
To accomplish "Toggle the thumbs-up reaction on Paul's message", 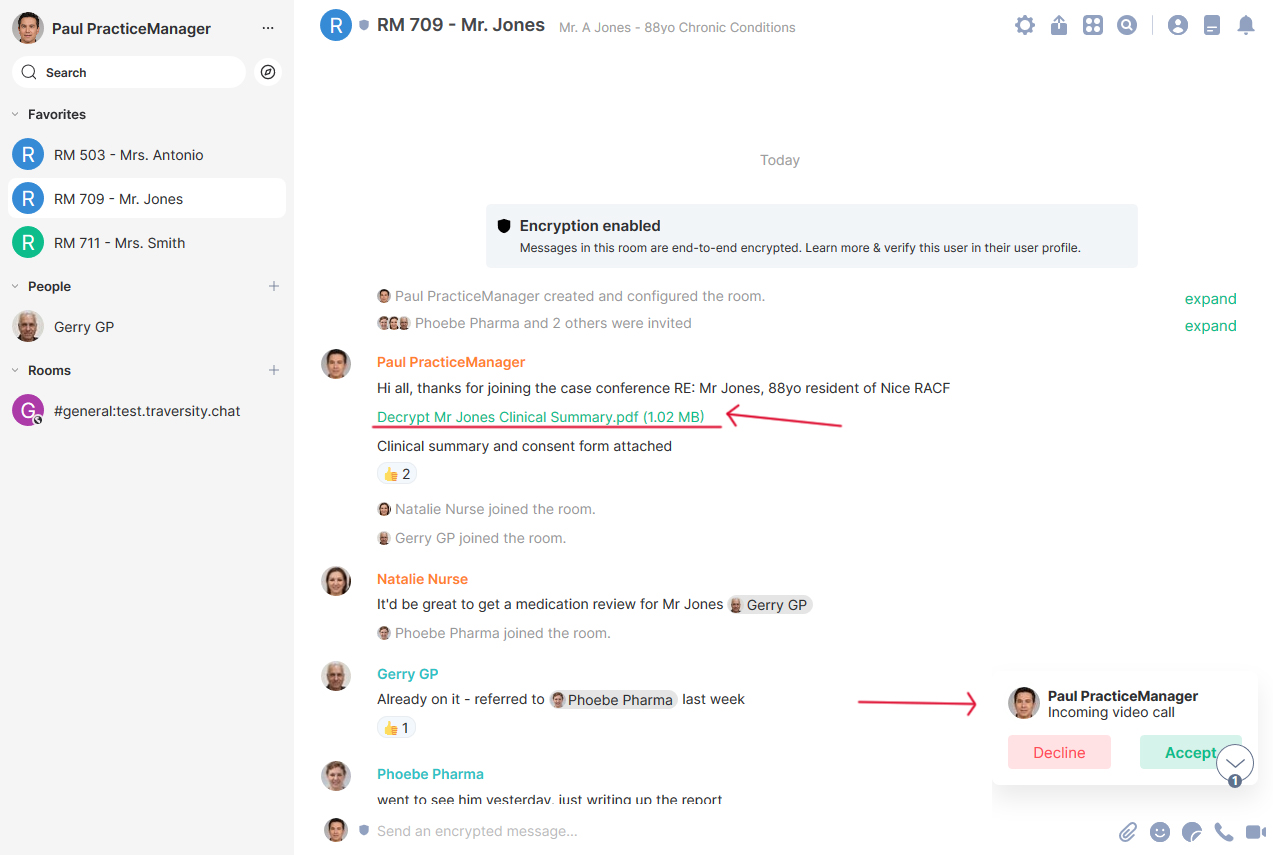I will pyautogui.click(x=397, y=472).
